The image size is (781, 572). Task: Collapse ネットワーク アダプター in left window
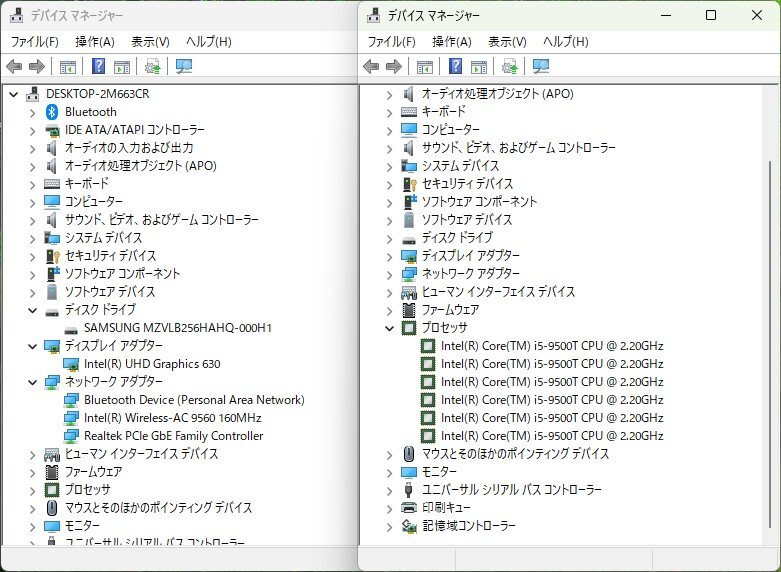tap(32, 382)
